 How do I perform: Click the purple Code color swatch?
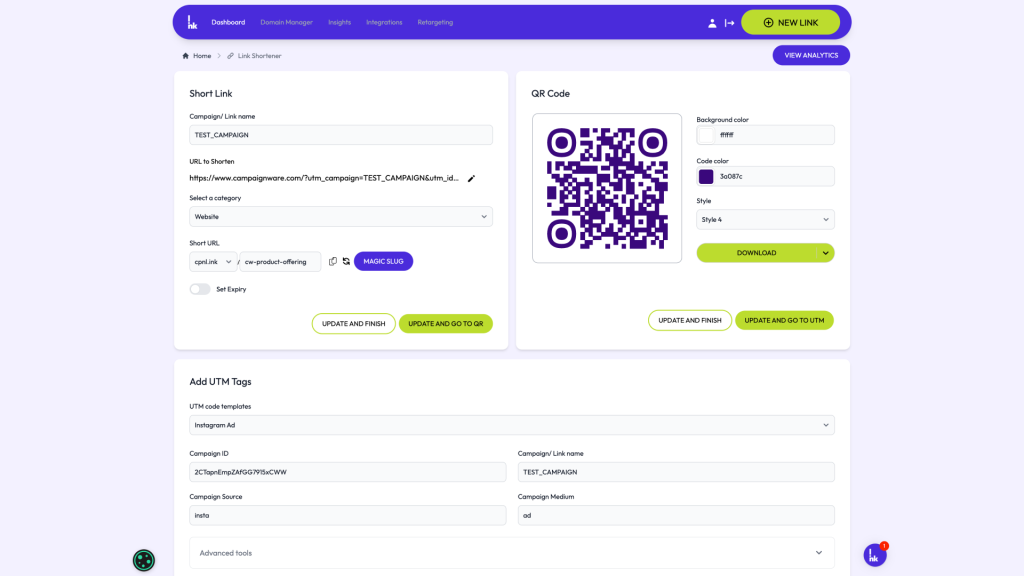coord(706,176)
